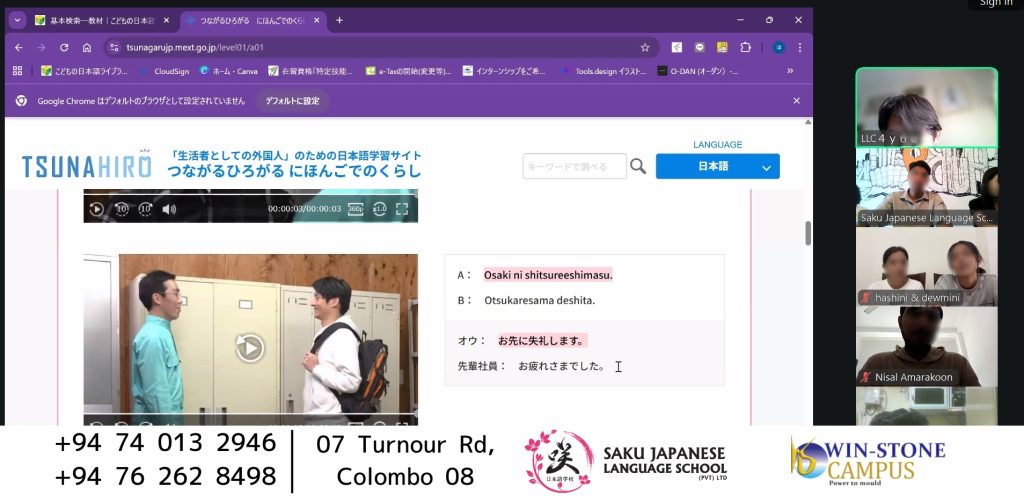Viewport: 1024px width, 502px height.
Task: Skip forward 10 seconds in upper video
Action: (145, 209)
